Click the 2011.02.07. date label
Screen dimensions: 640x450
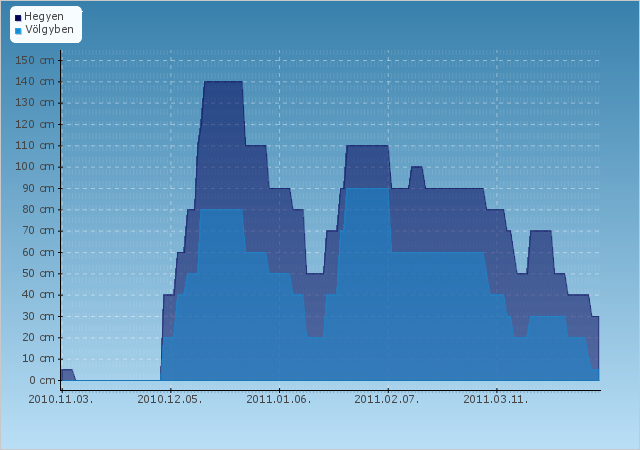point(387,399)
